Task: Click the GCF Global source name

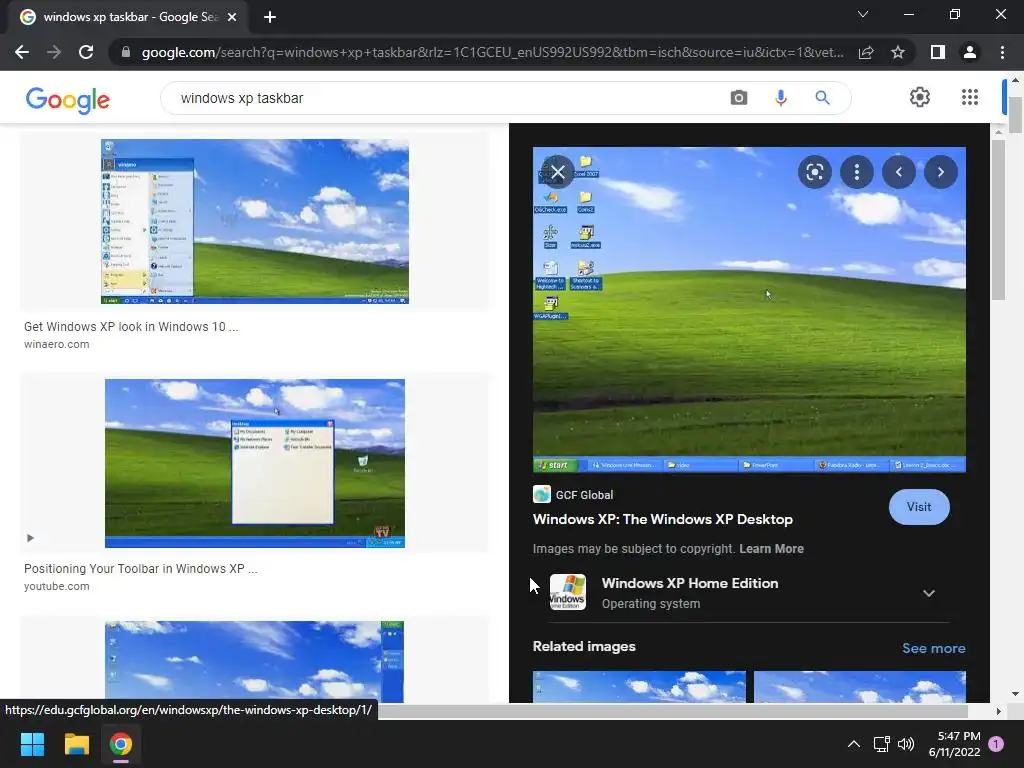Action: point(584,495)
